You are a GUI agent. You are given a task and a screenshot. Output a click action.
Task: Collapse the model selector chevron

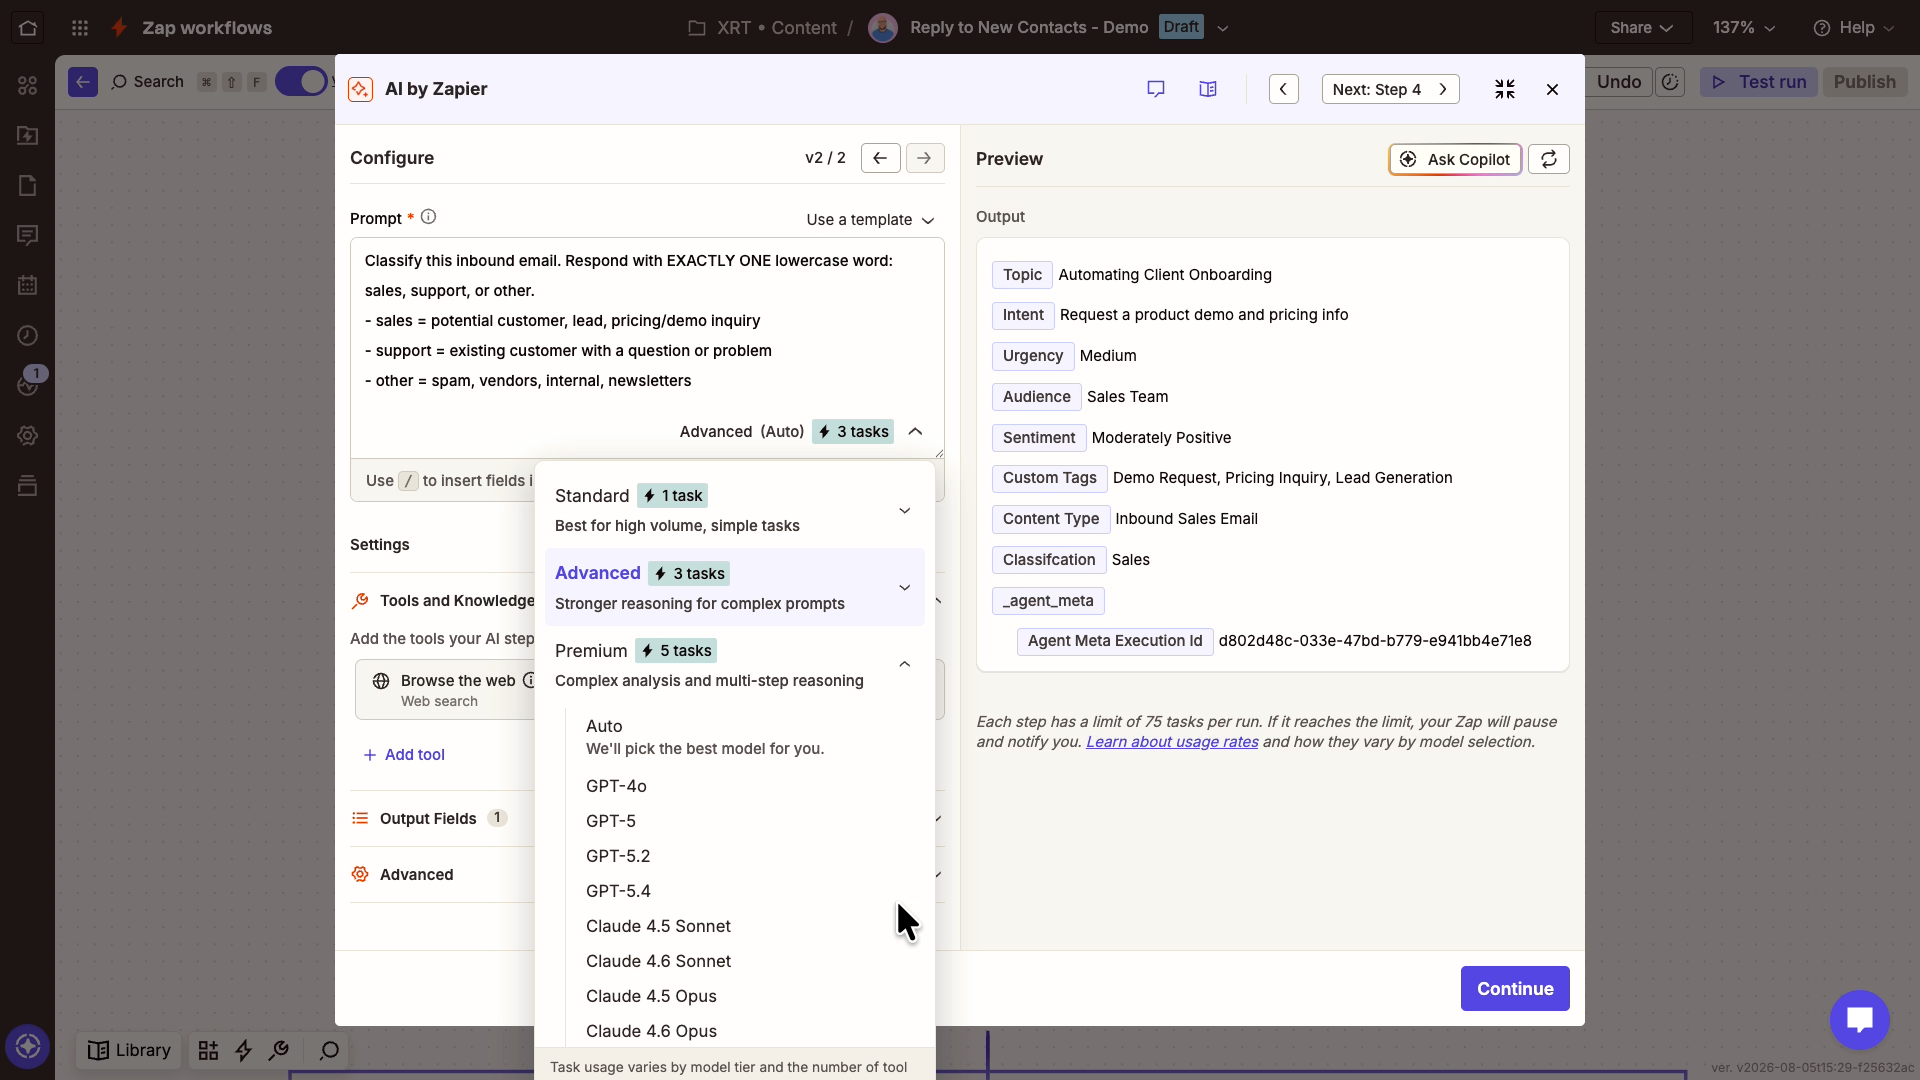click(915, 432)
